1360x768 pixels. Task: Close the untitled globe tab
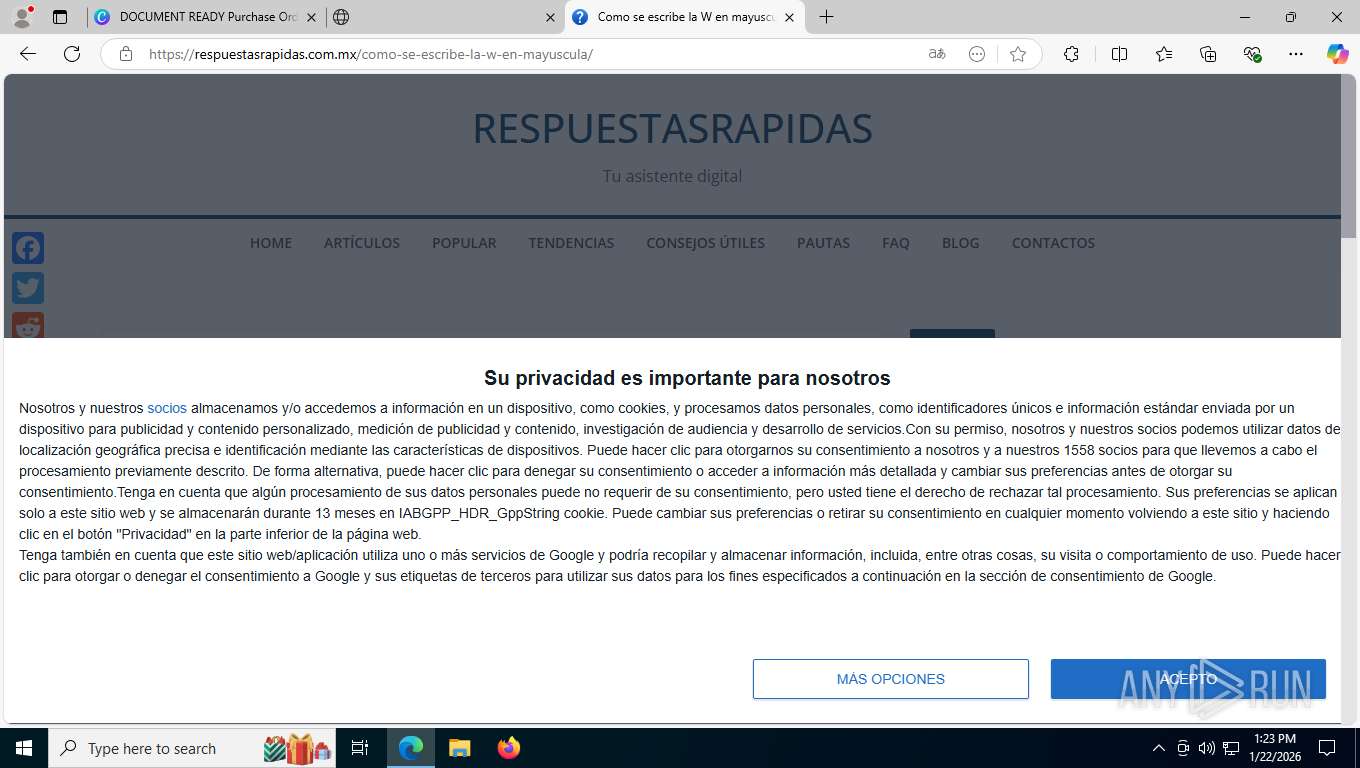(550, 17)
